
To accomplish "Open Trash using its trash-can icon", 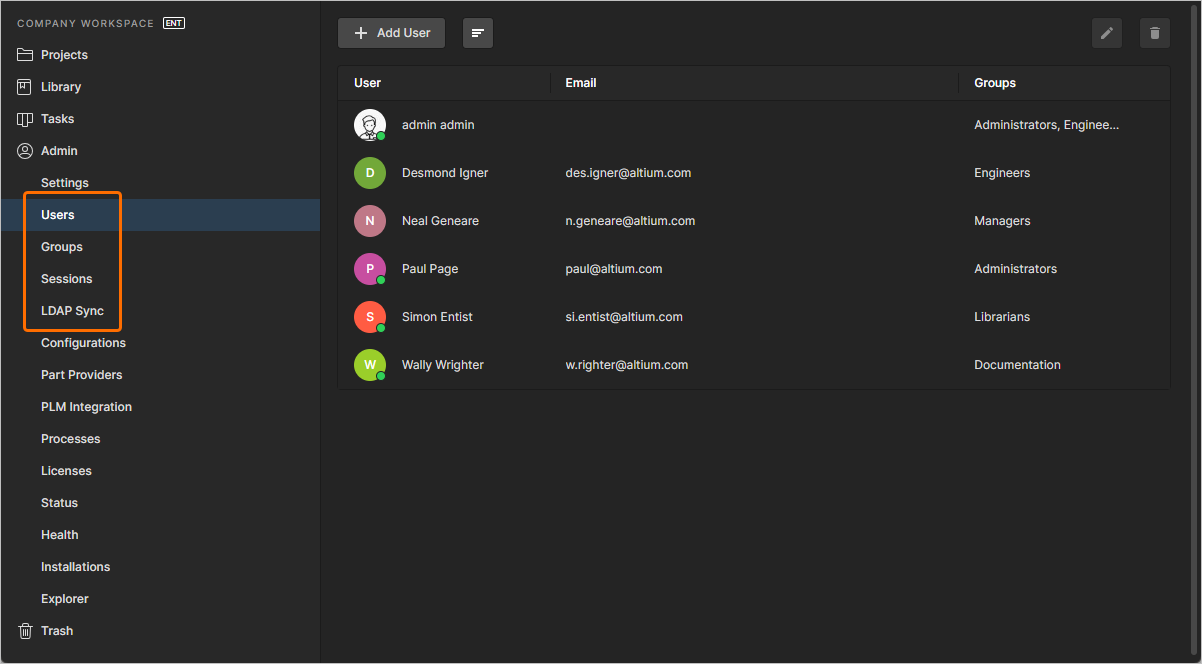I will click(x=23, y=630).
